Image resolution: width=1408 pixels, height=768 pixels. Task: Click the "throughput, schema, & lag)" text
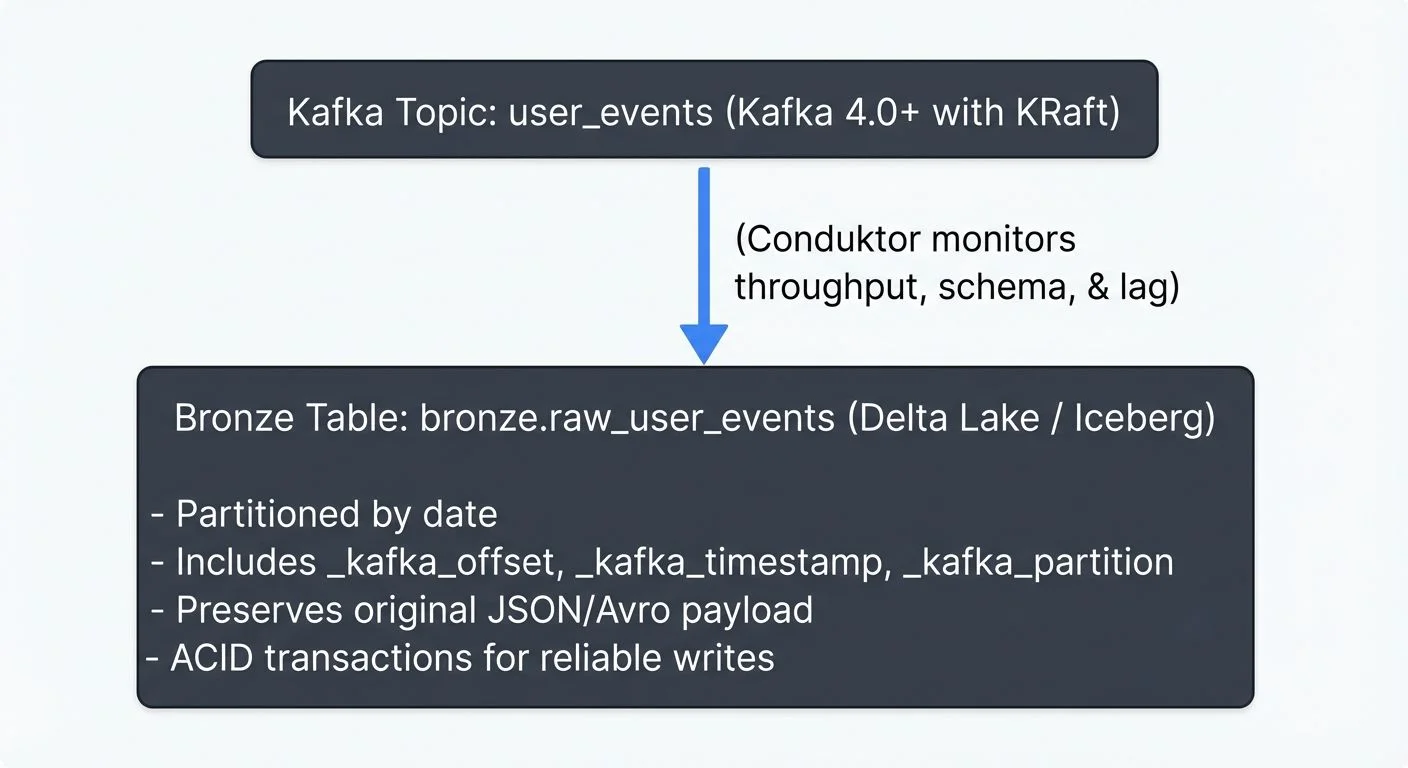coord(957,287)
